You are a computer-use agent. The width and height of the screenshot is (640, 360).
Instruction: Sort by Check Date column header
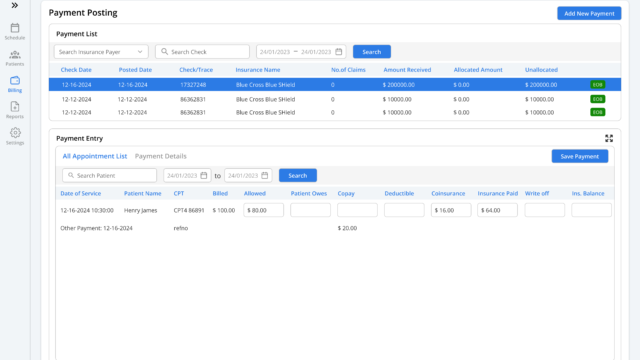click(x=76, y=70)
